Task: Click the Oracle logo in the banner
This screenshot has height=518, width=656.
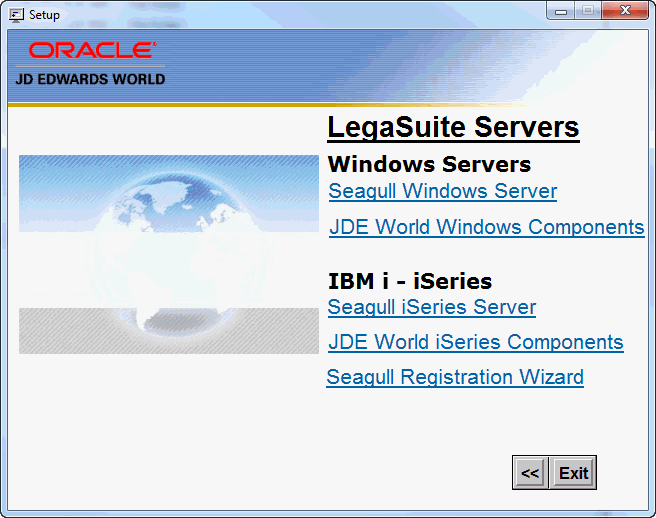Action: point(92,50)
